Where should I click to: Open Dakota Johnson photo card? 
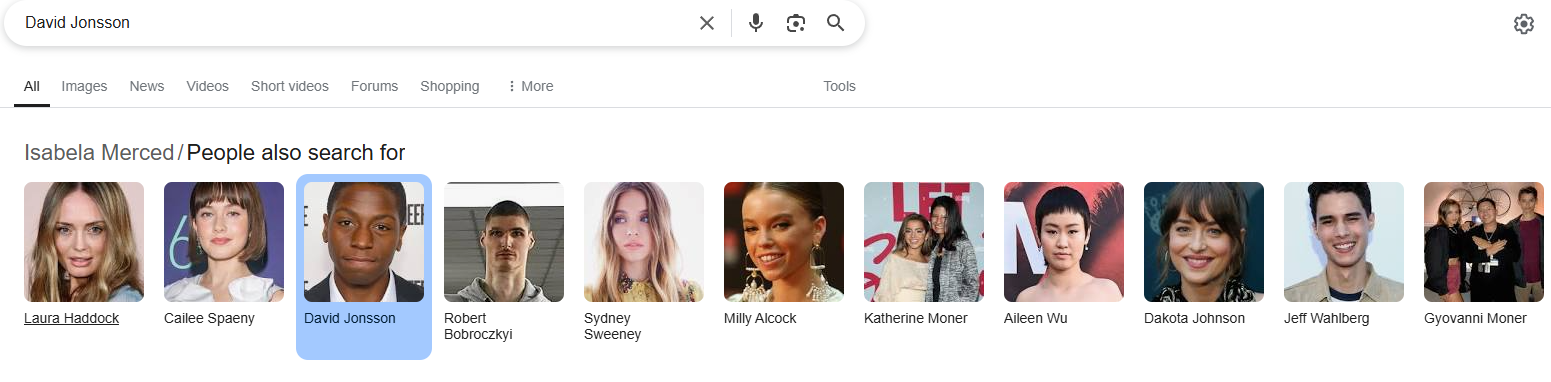(x=1204, y=242)
